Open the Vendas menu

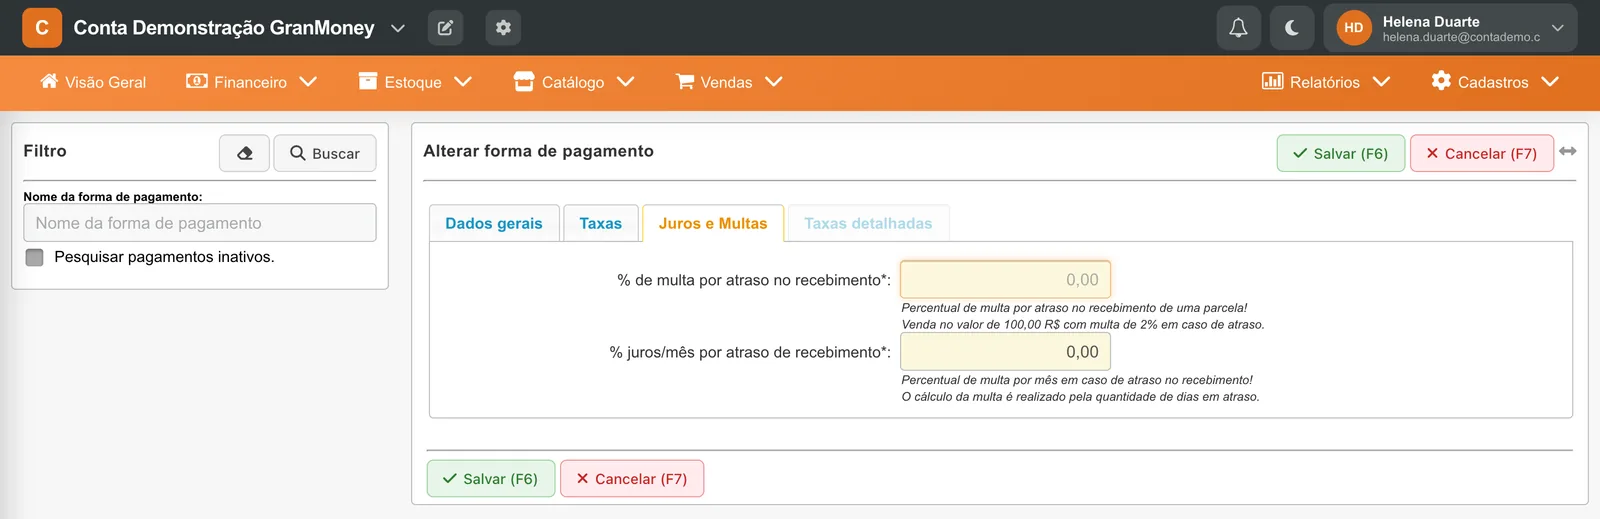(728, 82)
